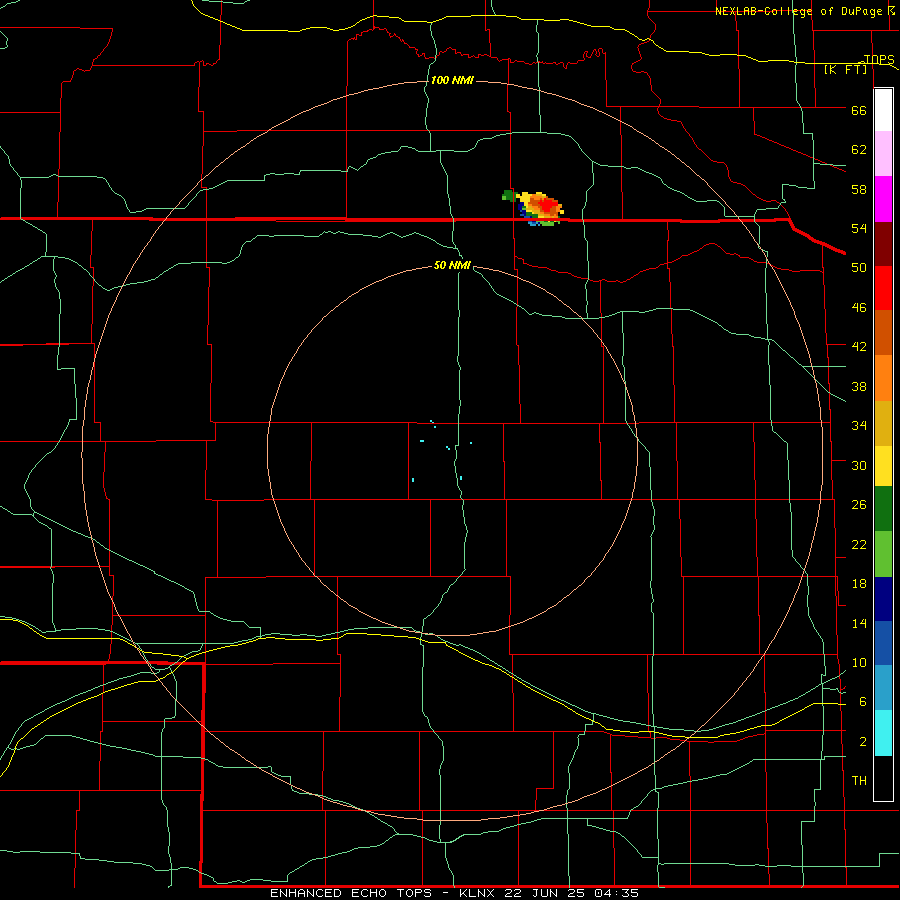Image resolution: width=900 pixels, height=900 pixels.
Task: Click the gold legend swatch
Action: click(x=883, y=424)
